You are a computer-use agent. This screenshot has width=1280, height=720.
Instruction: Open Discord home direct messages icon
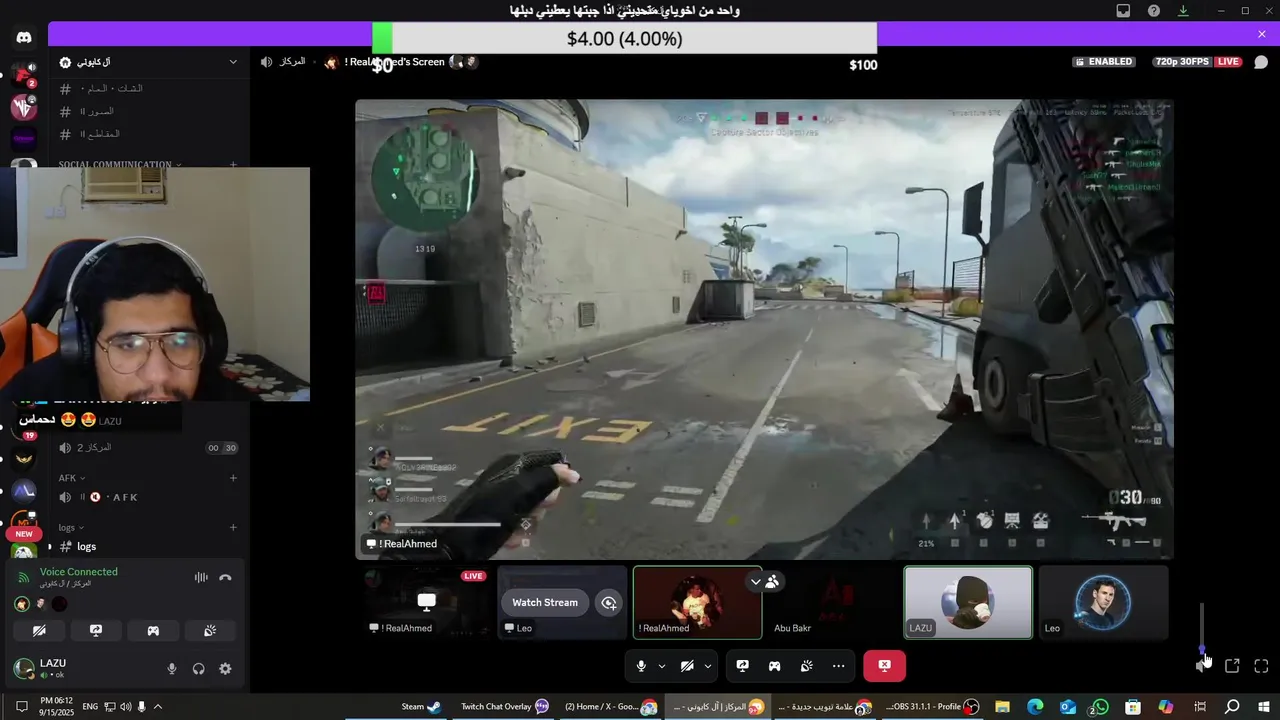coord(24,38)
